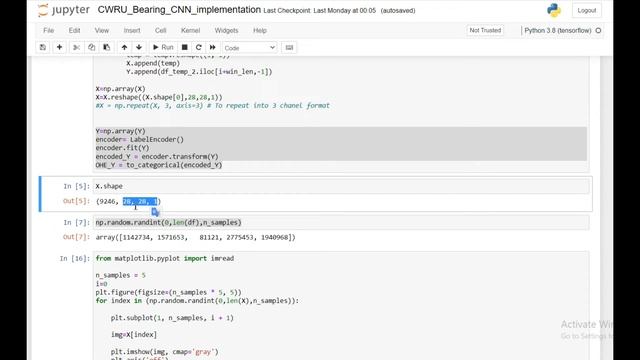Open the Edit menu
This screenshot has width=640, height=360.
[74, 31]
